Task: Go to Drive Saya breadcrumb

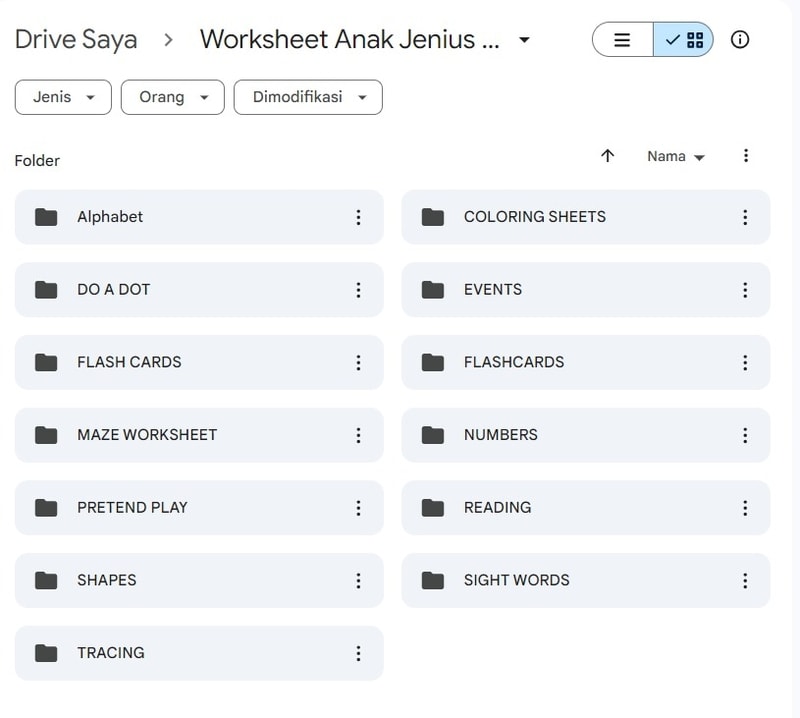Action: (x=76, y=40)
